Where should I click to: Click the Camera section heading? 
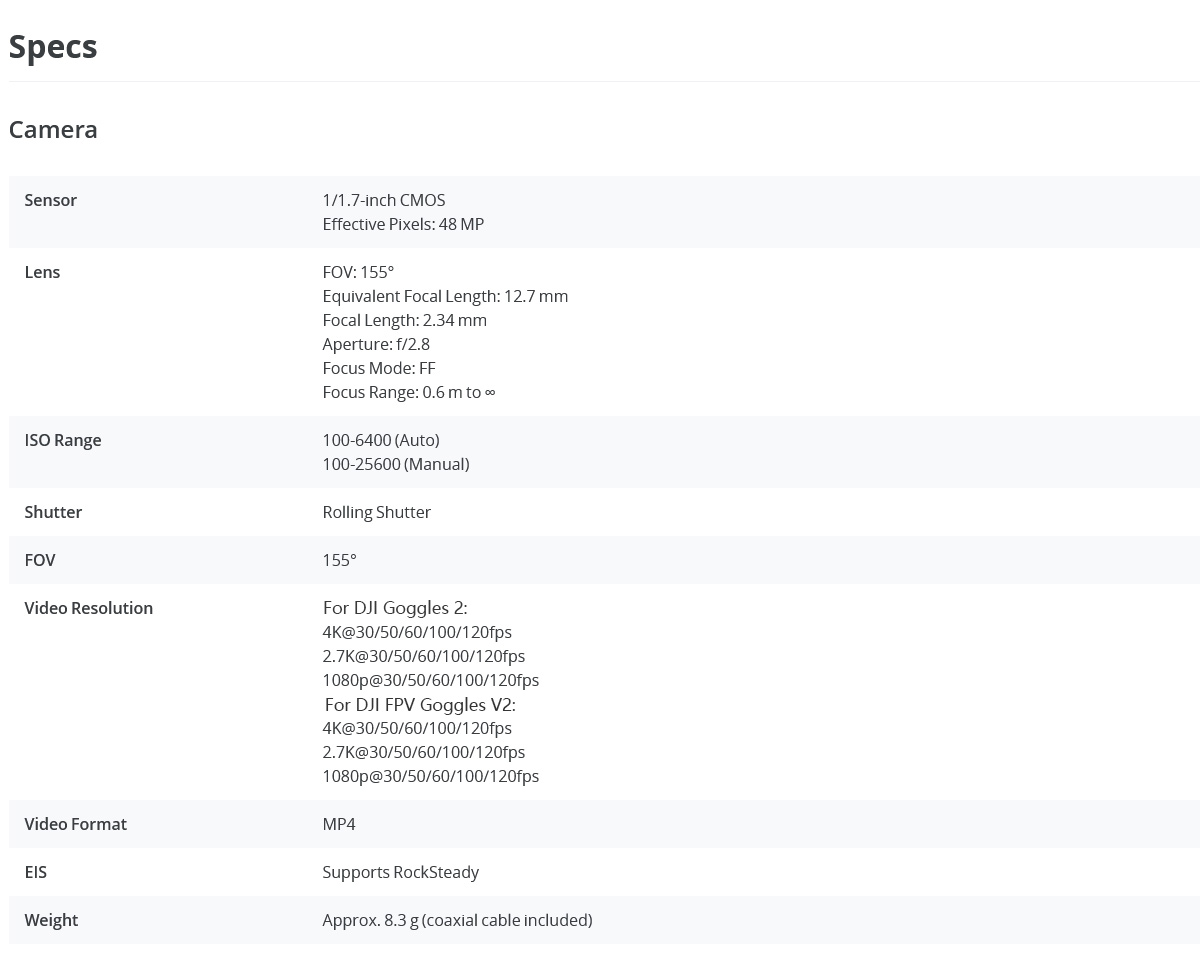click(x=53, y=129)
